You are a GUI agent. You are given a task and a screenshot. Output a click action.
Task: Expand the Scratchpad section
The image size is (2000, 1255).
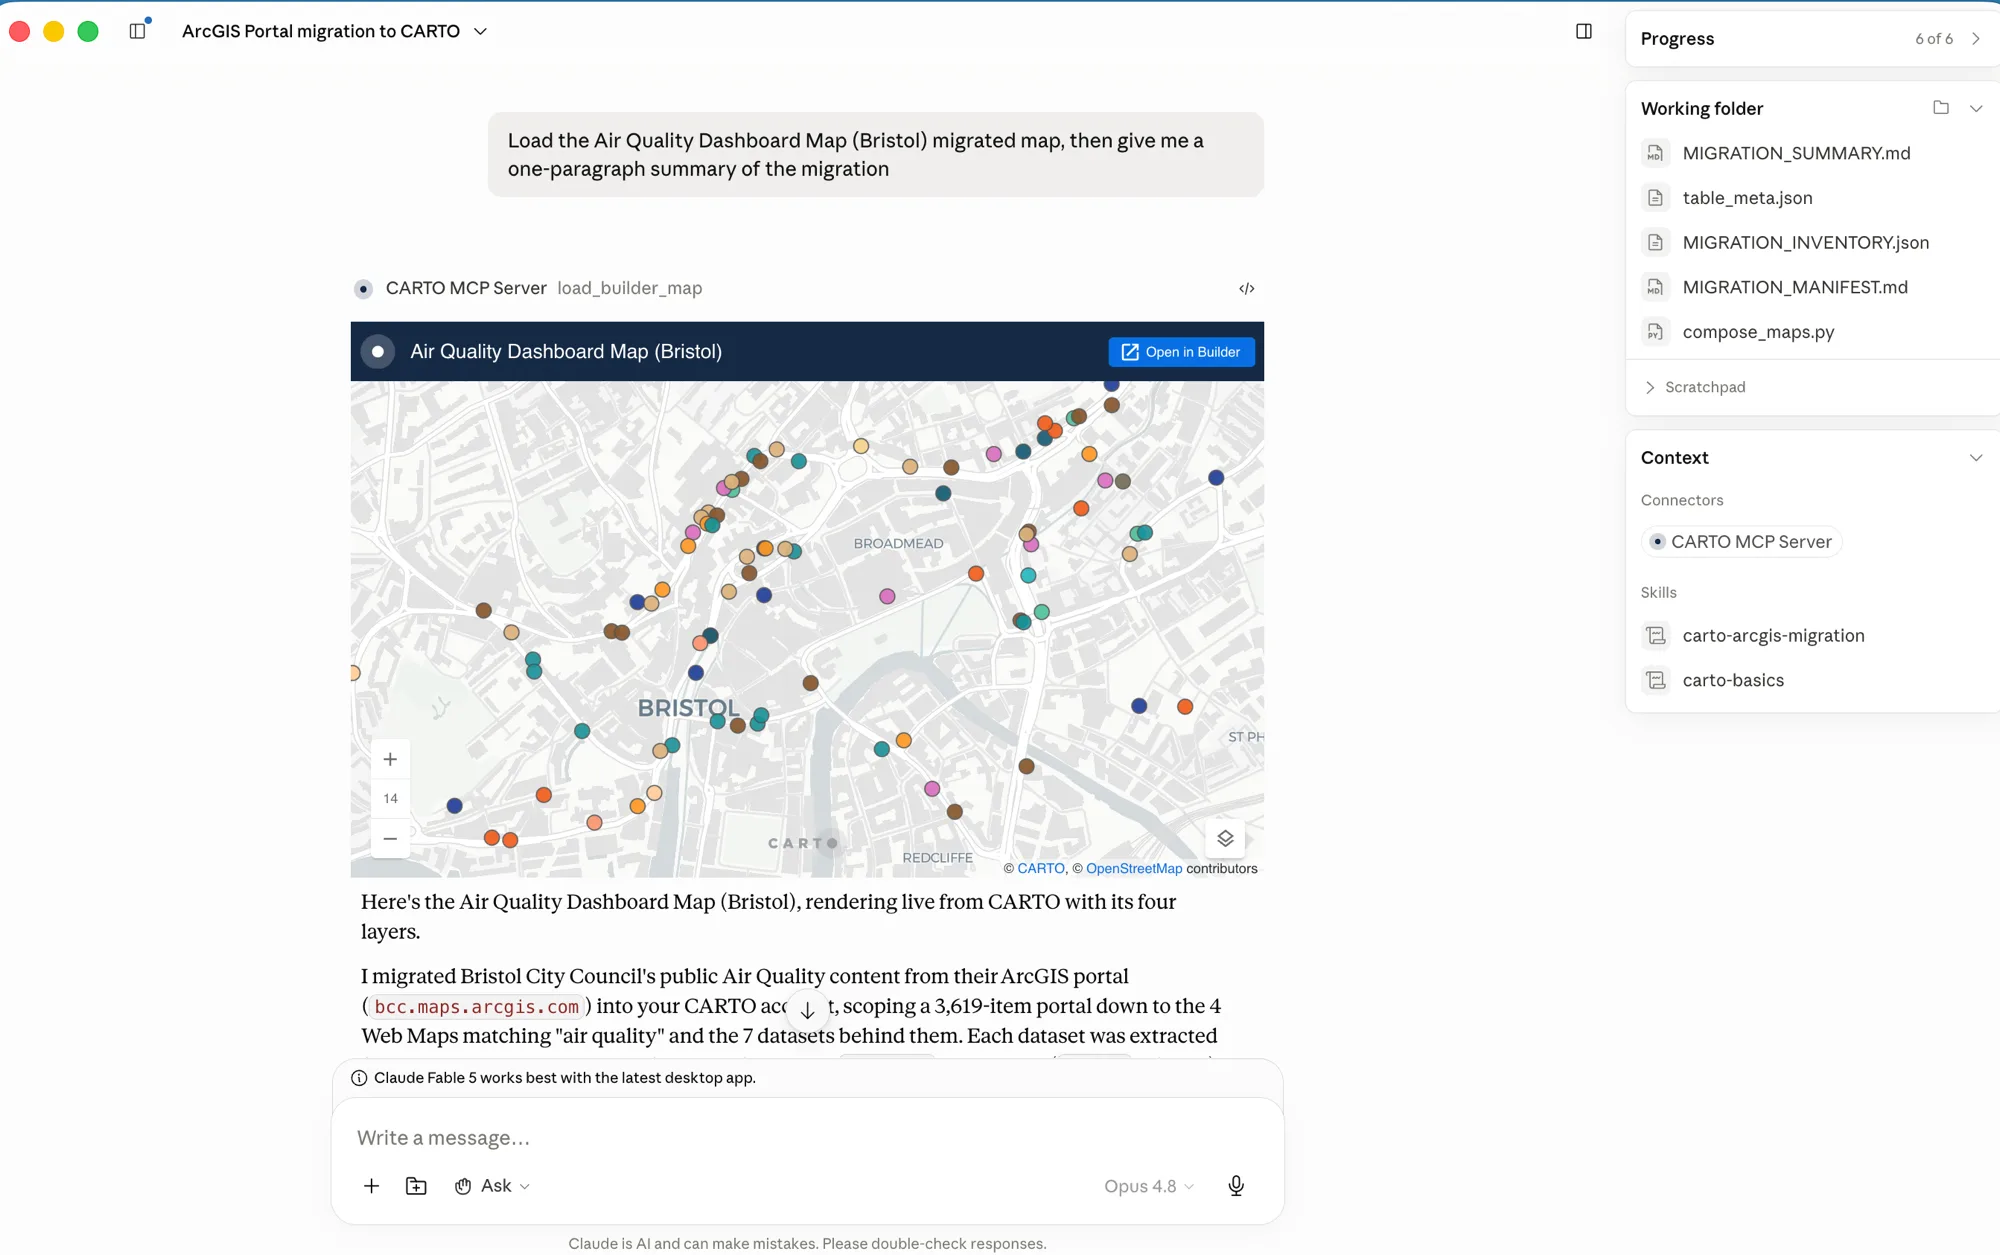click(1695, 387)
